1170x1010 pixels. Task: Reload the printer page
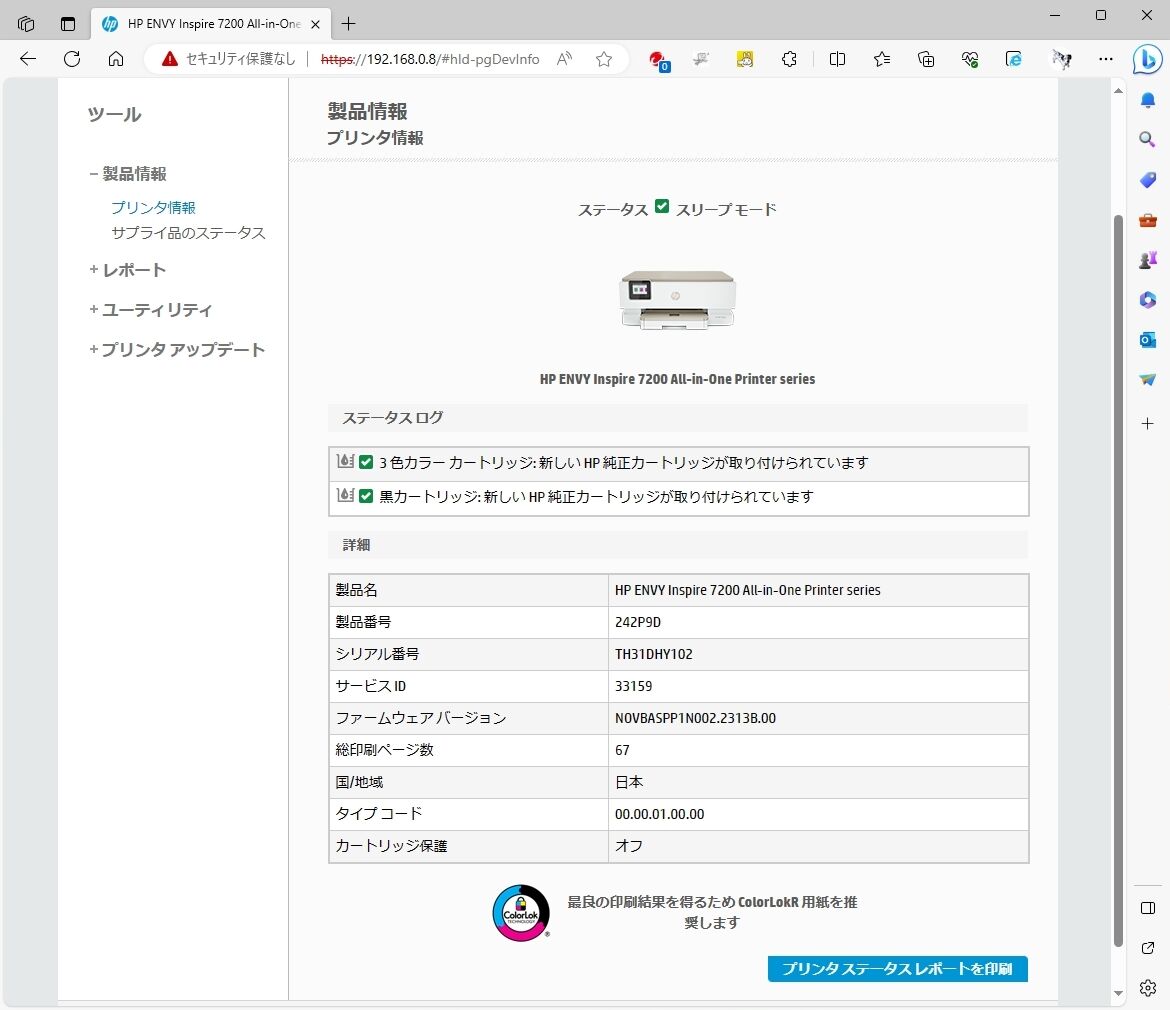tap(72, 59)
